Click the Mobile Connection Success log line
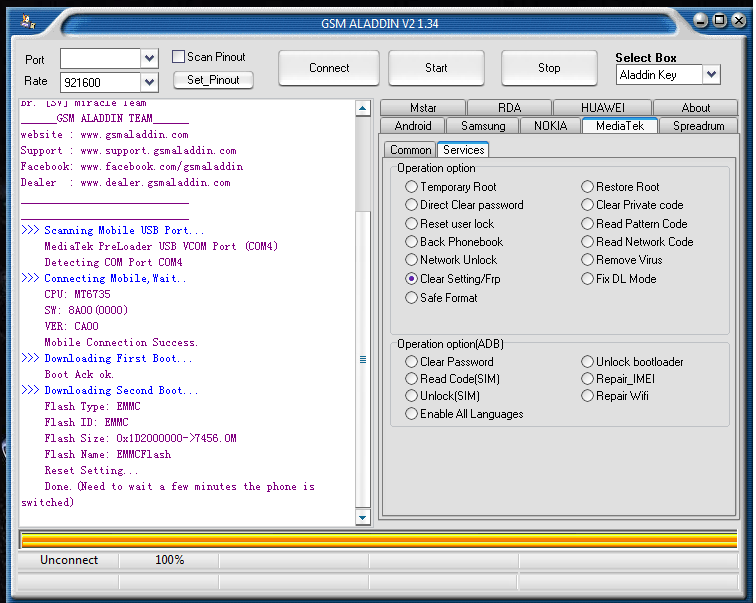This screenshot has width=756, height=603. (121, 342)
